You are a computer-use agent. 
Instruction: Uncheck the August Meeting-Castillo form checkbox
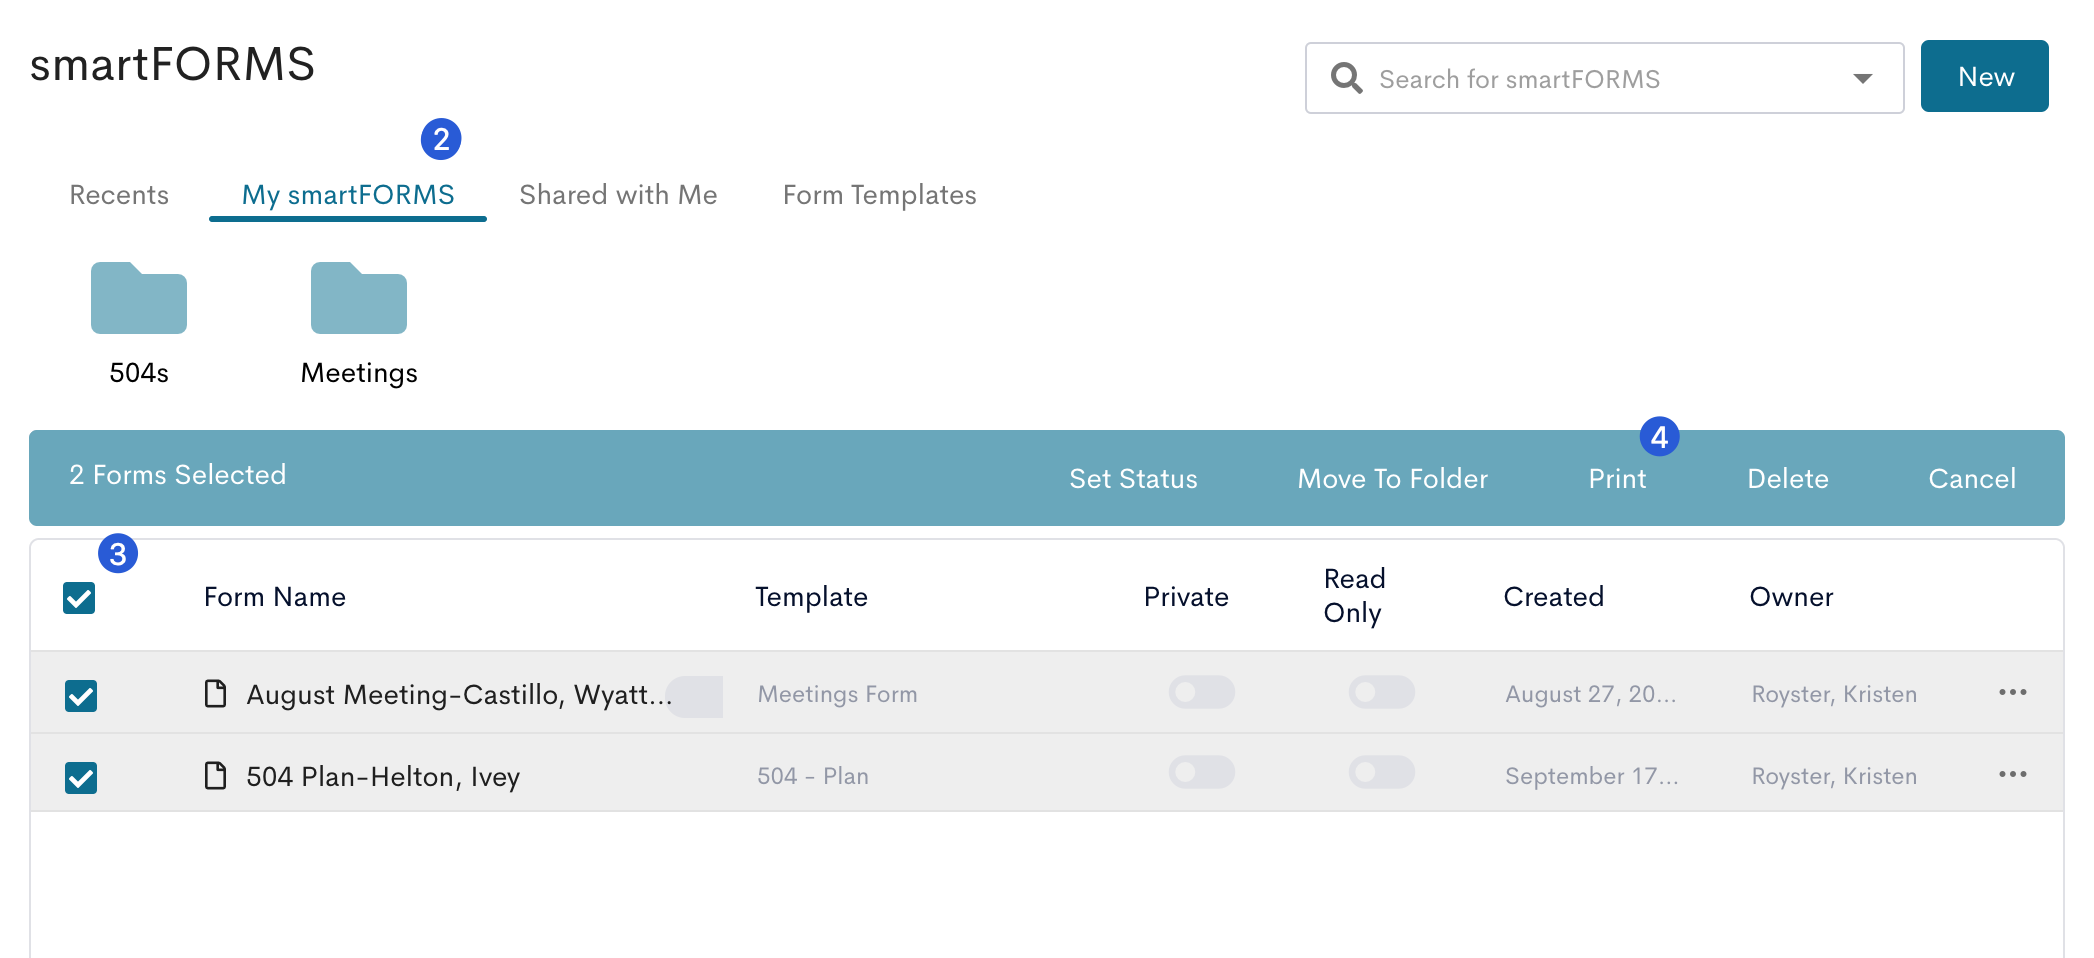81,695
